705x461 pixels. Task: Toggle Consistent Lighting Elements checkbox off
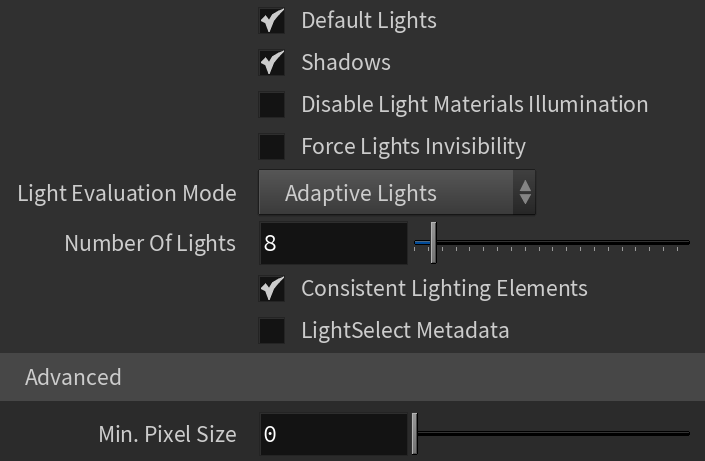tap(272, 289)
